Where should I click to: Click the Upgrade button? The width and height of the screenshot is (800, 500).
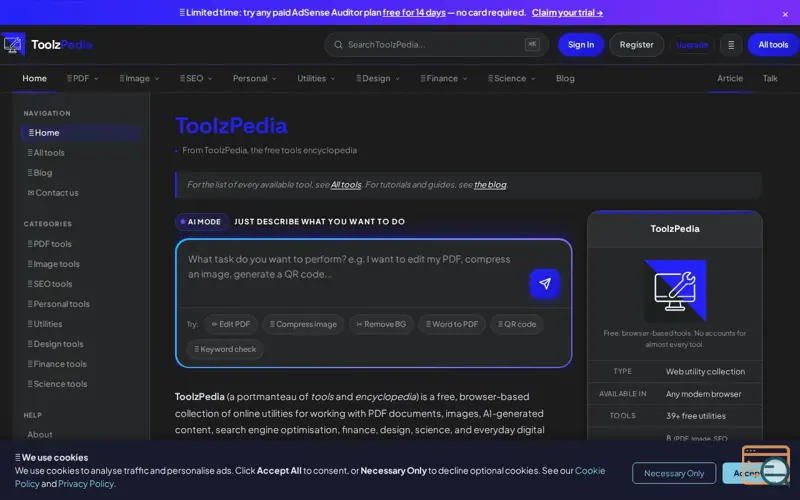692,45
